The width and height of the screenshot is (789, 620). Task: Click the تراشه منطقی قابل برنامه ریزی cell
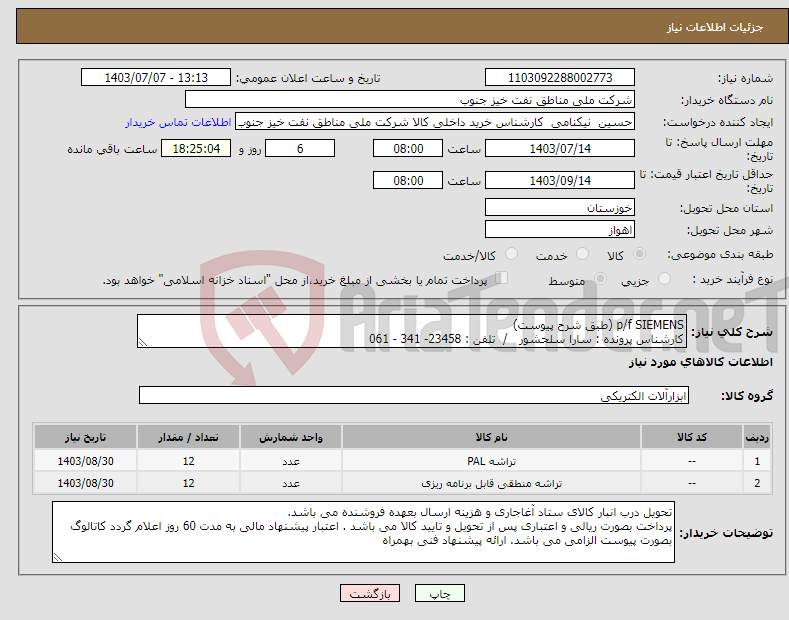(x=491, y=483)
